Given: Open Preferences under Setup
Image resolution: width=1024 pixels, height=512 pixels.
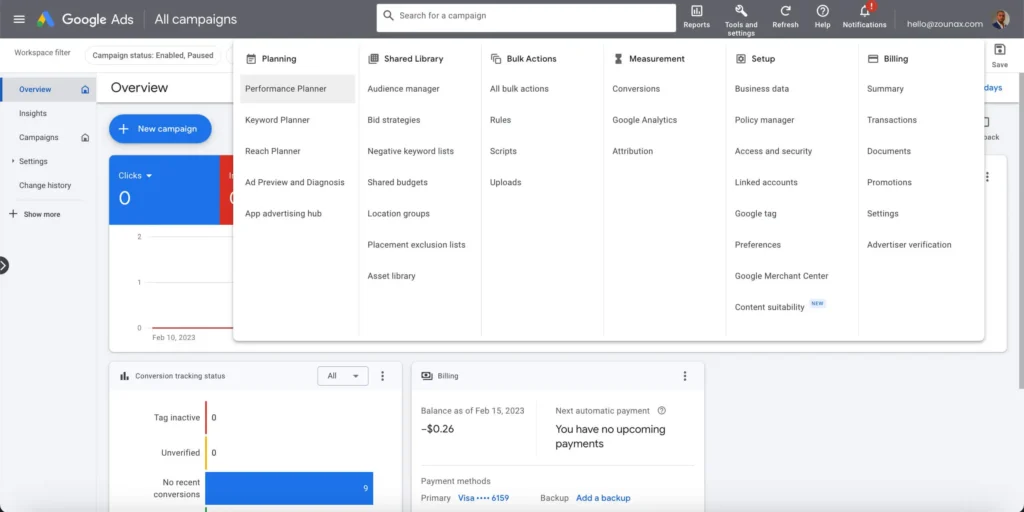Looking at the screenshot, I should click(758, 245).
